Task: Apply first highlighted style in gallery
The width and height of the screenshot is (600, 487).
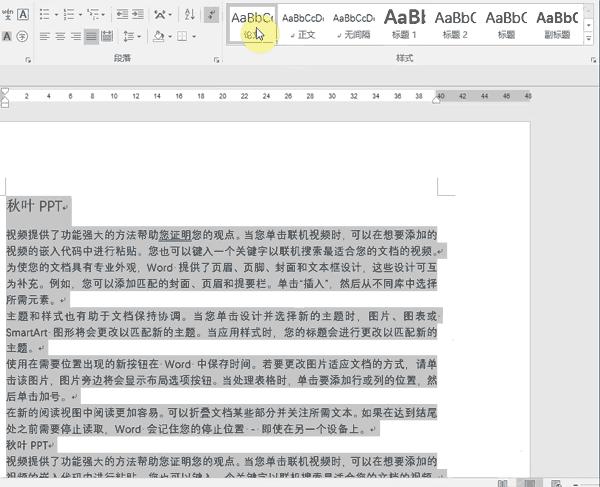Action: [x=252, y=25]
